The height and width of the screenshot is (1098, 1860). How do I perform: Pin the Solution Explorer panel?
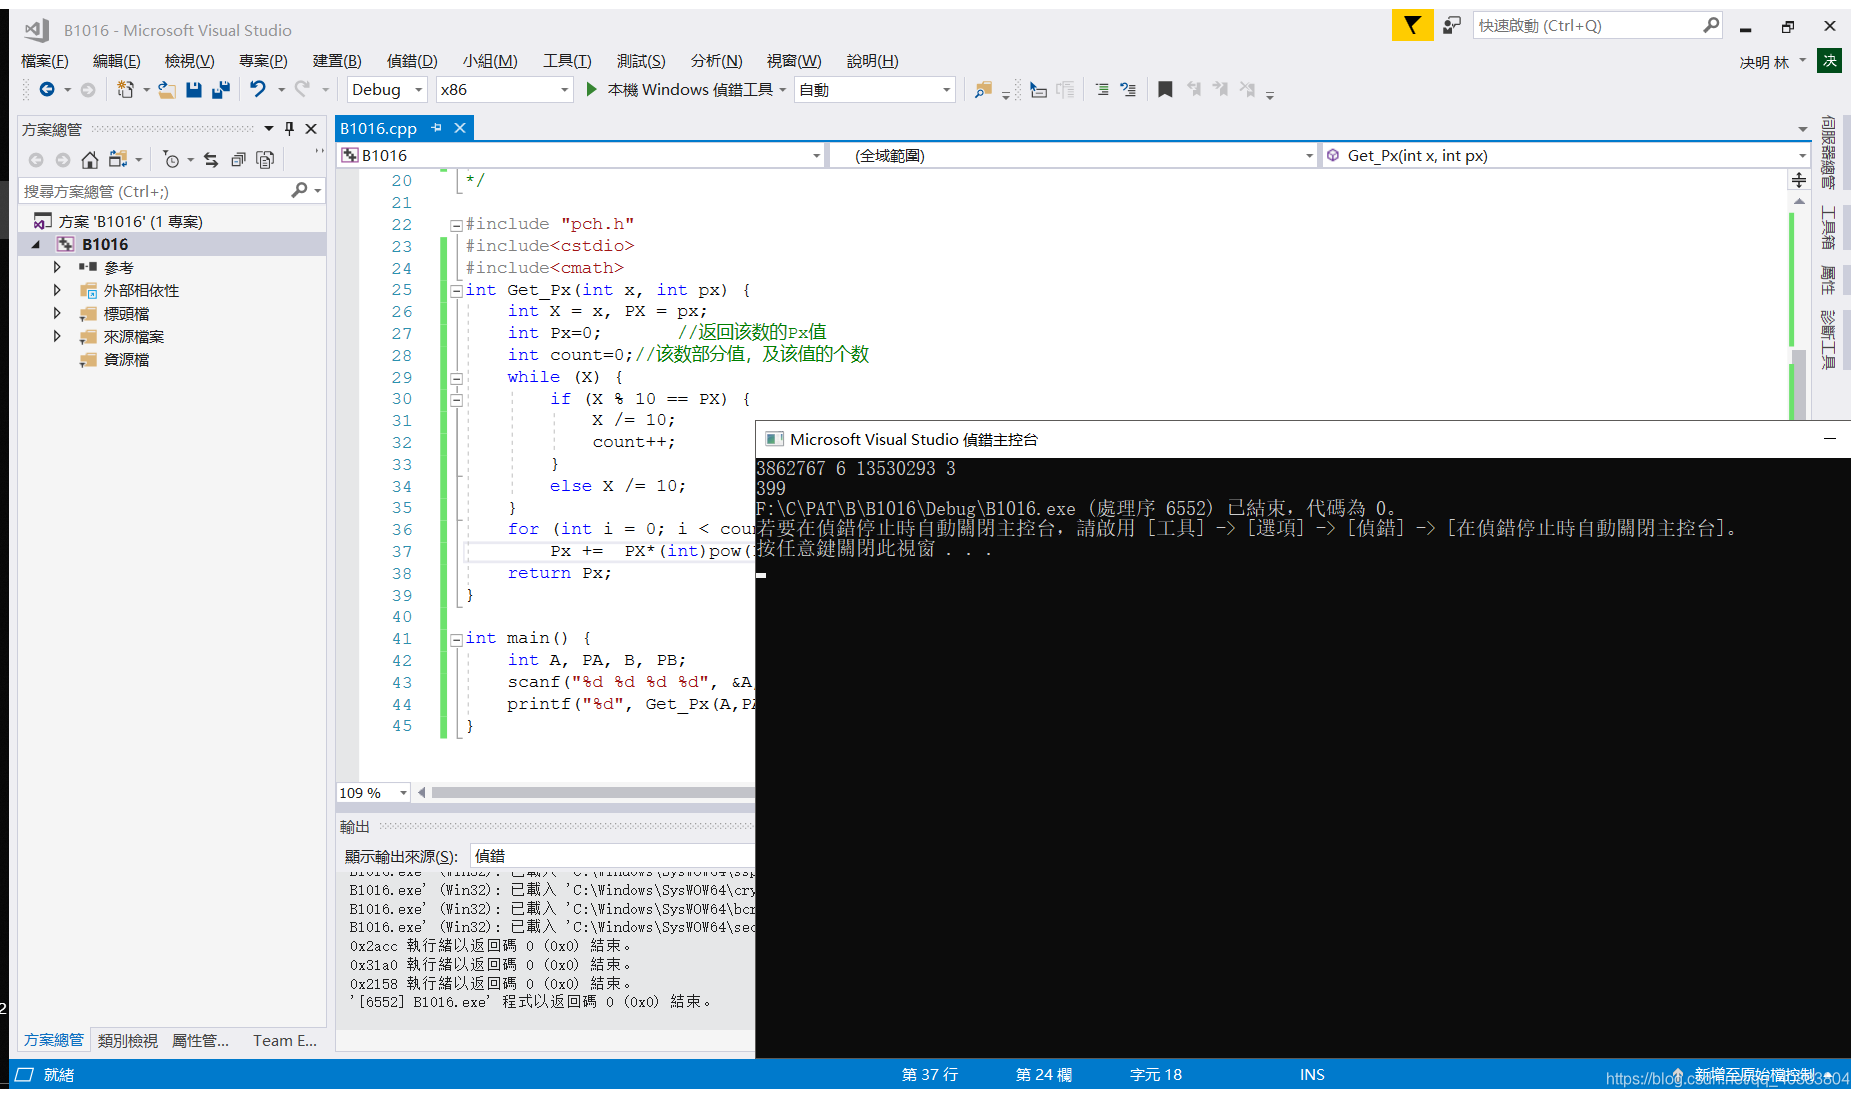point(289,129)
